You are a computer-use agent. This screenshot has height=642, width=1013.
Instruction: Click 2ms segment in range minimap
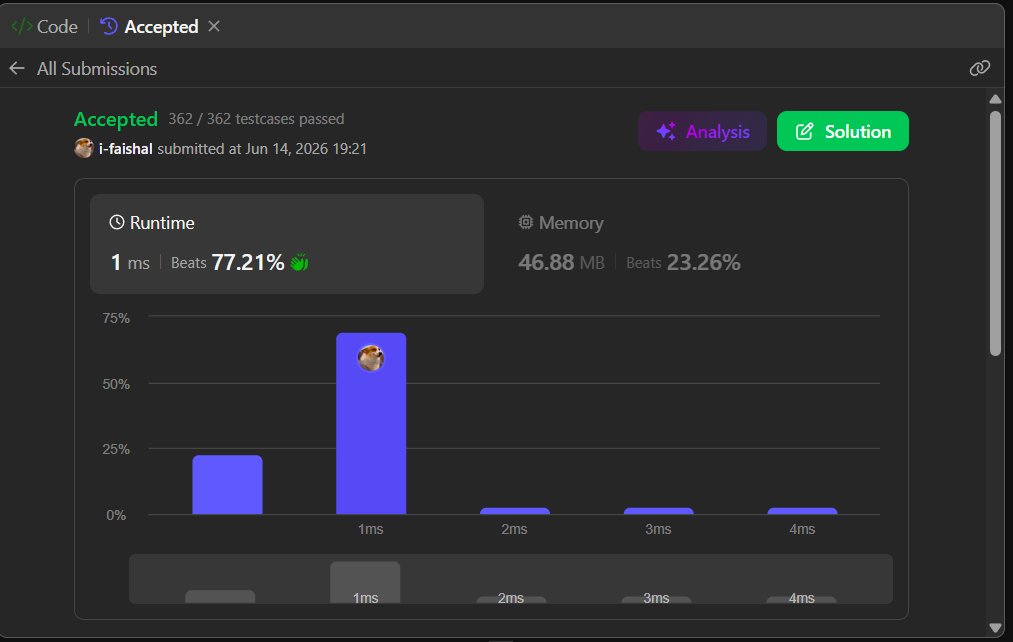point(511,599)
